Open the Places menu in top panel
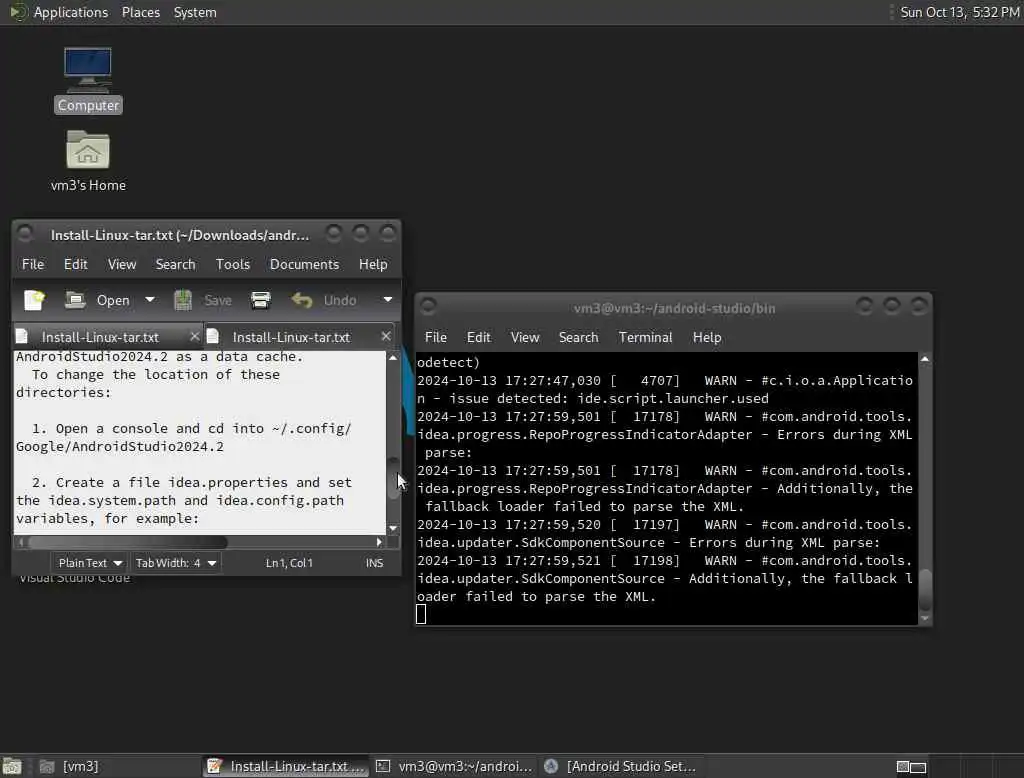The height and width of the screenshot is (778, 1024). point(140,12)
